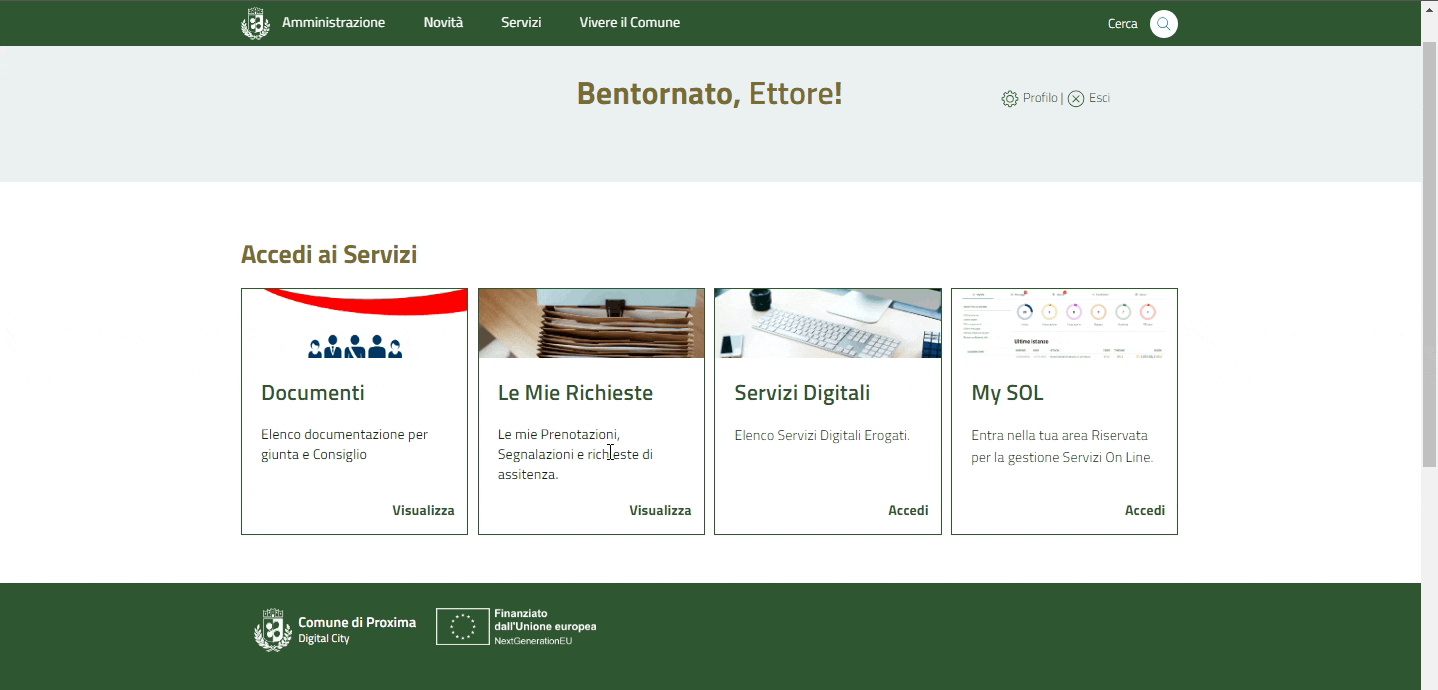1438x690 pixels.
Task: Click the keyboard image on Servizi Digitali
Action: pos(827,324)
